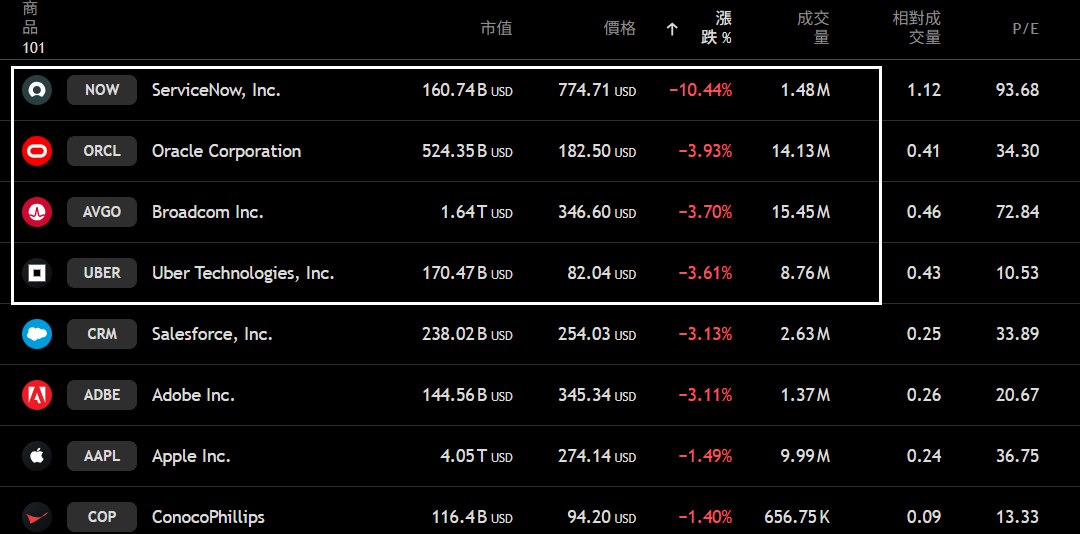Open the Oracle Corporation name link
The image size is (1080, 534).
(x=226, y=151)
